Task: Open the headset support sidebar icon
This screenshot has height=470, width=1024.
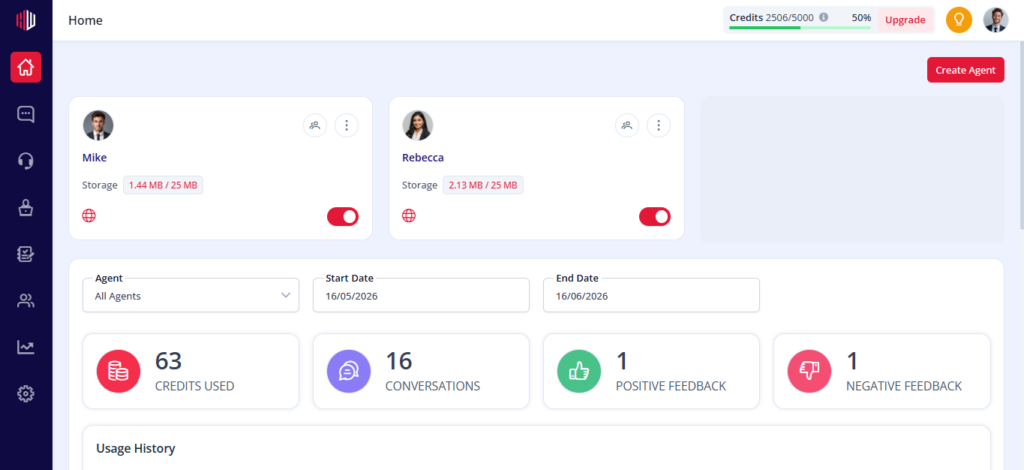Action: pyautogui.click(x=25, y=161)
